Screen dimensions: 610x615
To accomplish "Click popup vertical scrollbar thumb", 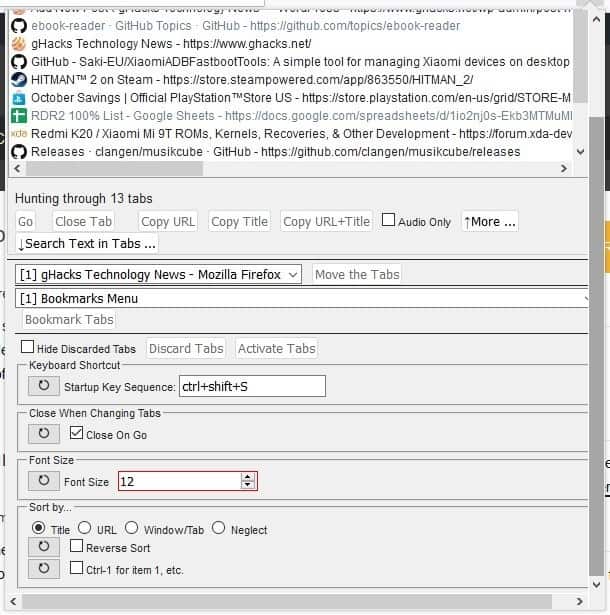I will (x=596, y=345).
